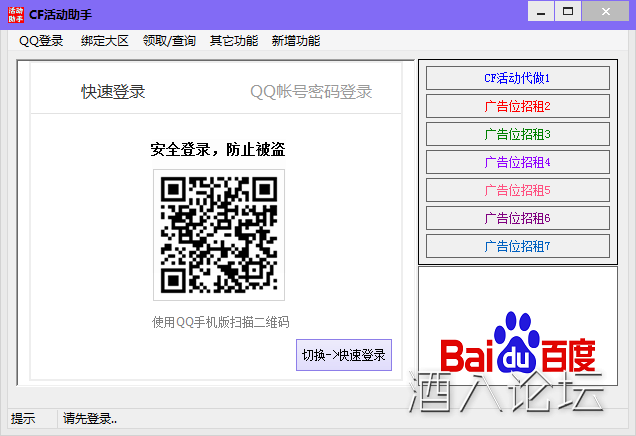The image size is (636, 436).
Task: Click the pink 广告位招租5 button
Action: point(517,190)
